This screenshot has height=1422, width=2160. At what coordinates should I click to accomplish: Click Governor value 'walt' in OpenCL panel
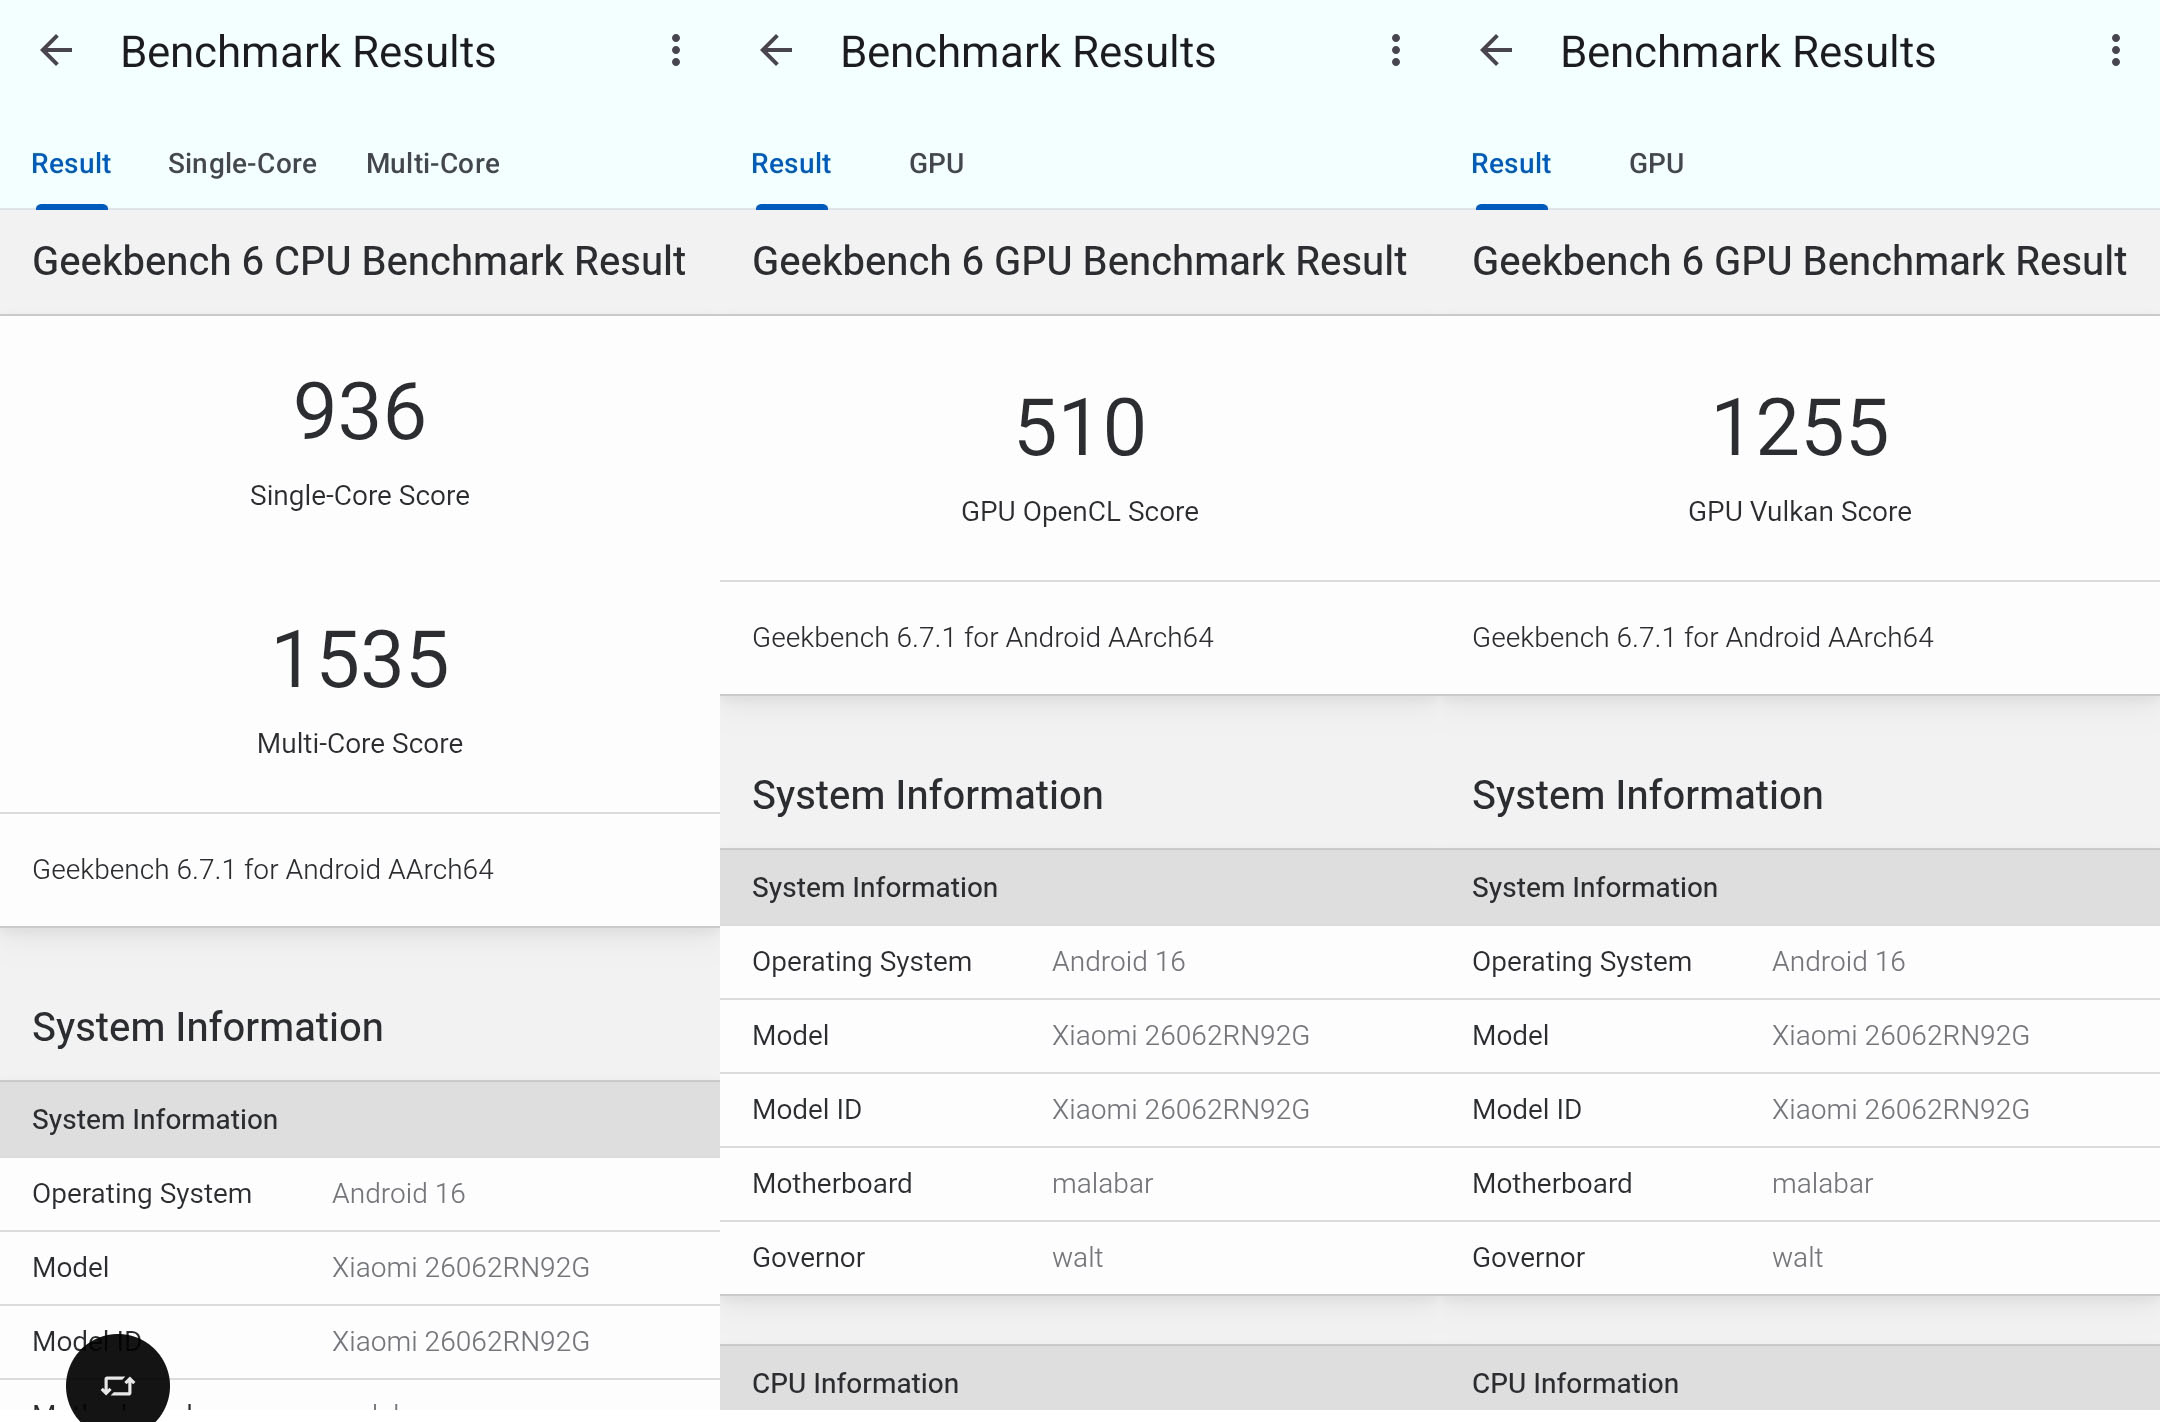coord(1078,1257)
